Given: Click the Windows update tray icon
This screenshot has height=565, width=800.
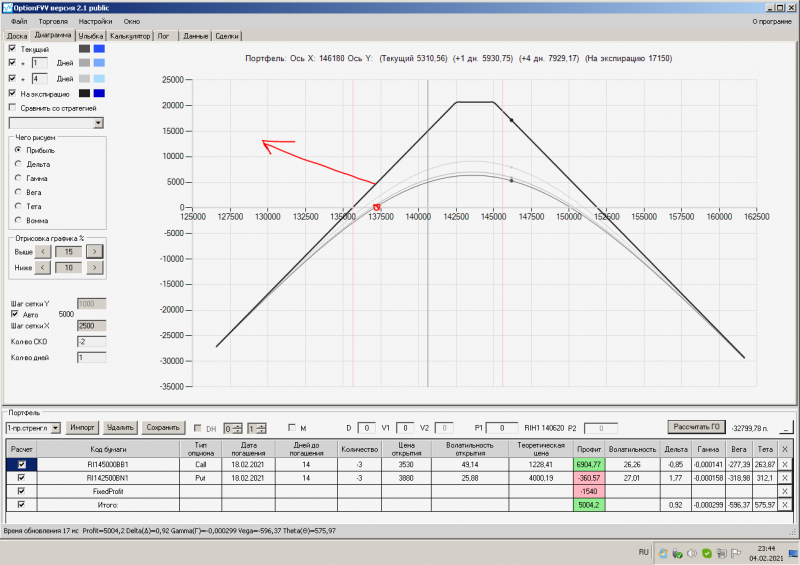Looking at the screenshot, I should click(663, 553).
